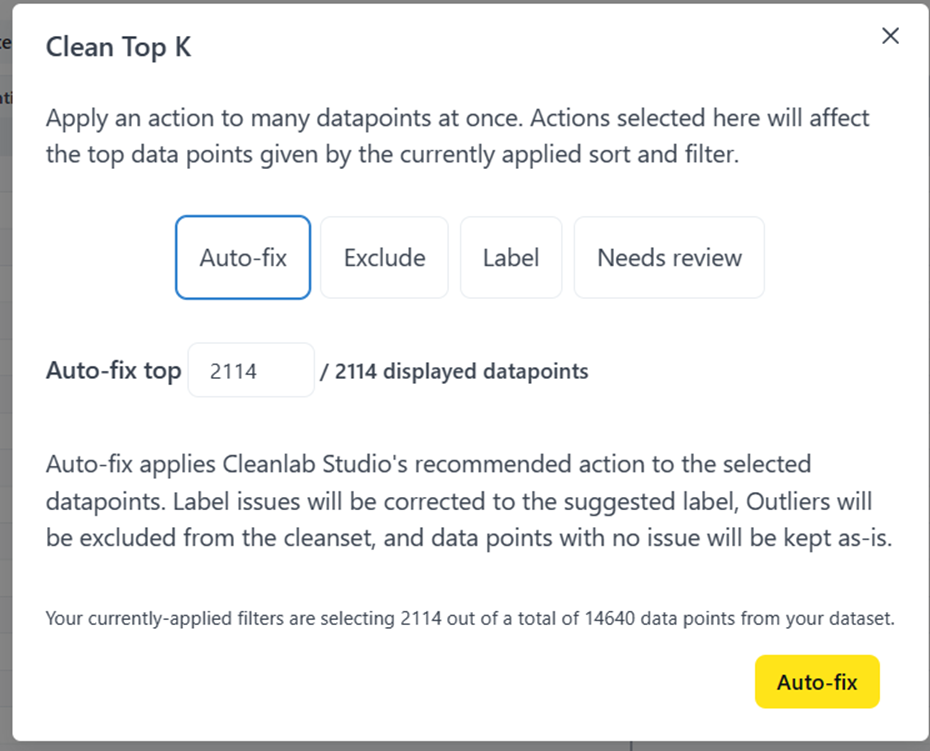Select the Needs review action option
This screenshot has height=751, width=930.
(x=669, y=257)
